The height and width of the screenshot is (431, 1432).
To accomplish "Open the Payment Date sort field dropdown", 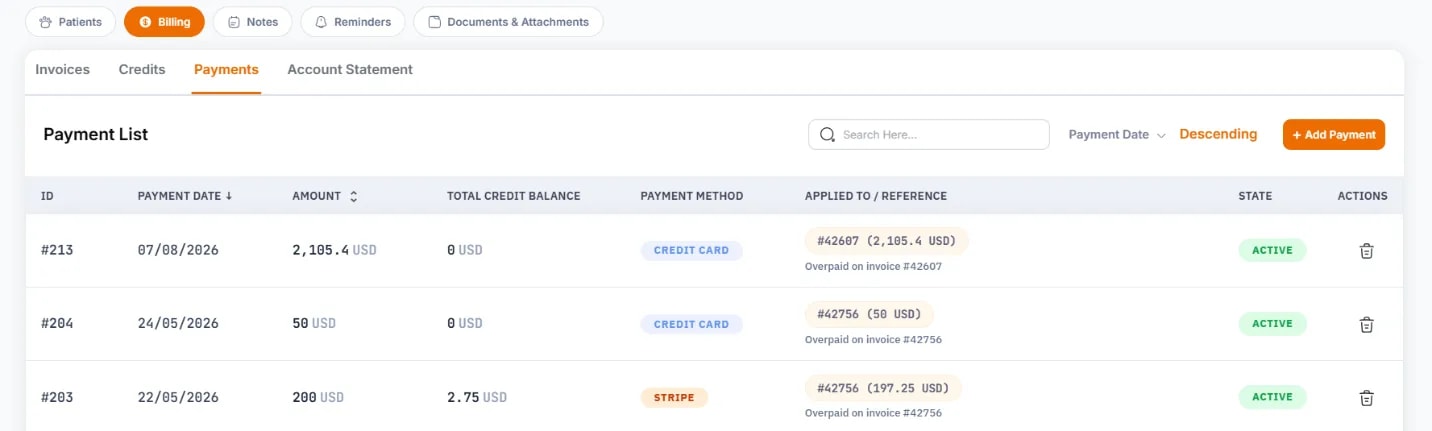I will [x=1117, y=134].
